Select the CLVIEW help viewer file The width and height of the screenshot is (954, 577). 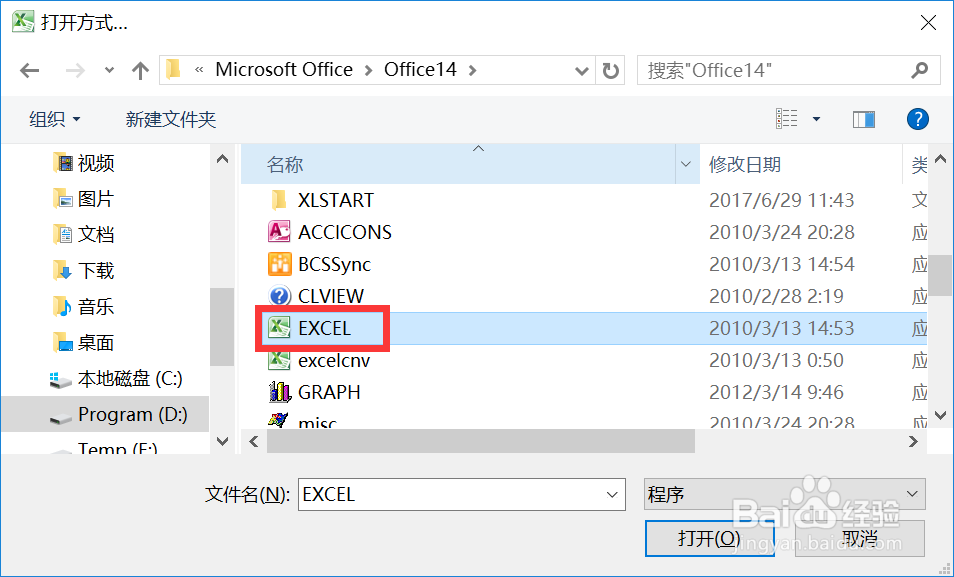pyautogui.click(x=330, y=296)
